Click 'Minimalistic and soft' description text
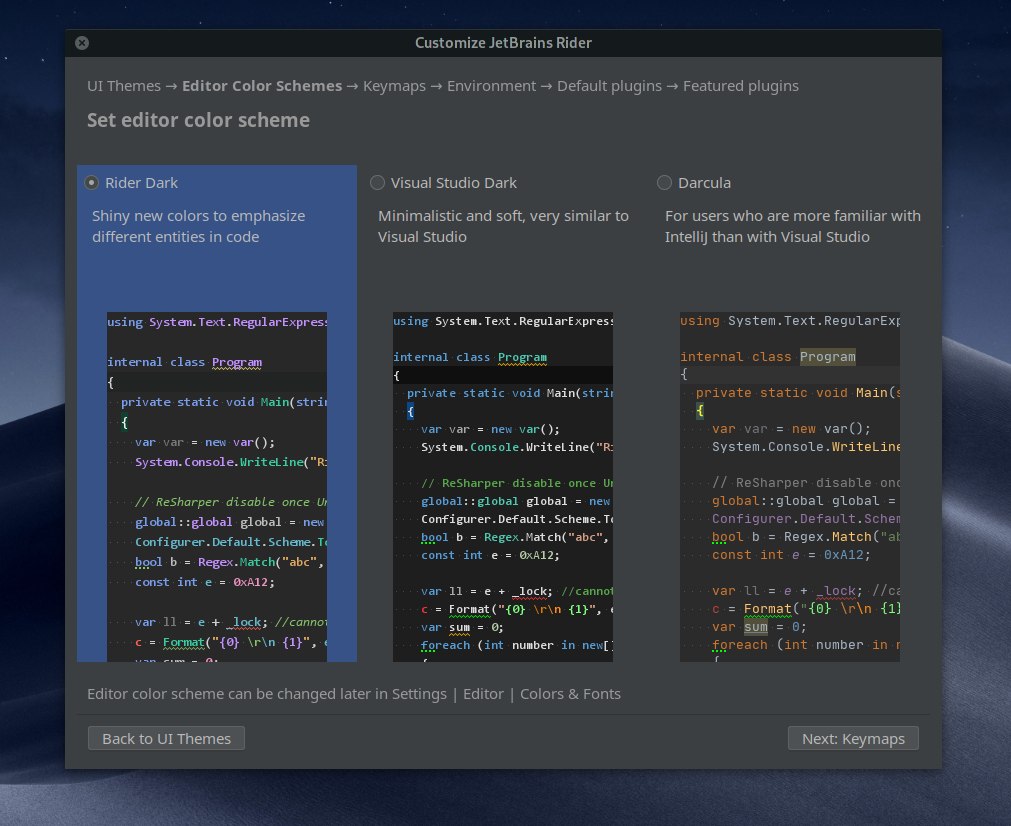This screenshot has width=1011, height=826. pyautogui.click(x=503, y=226)
